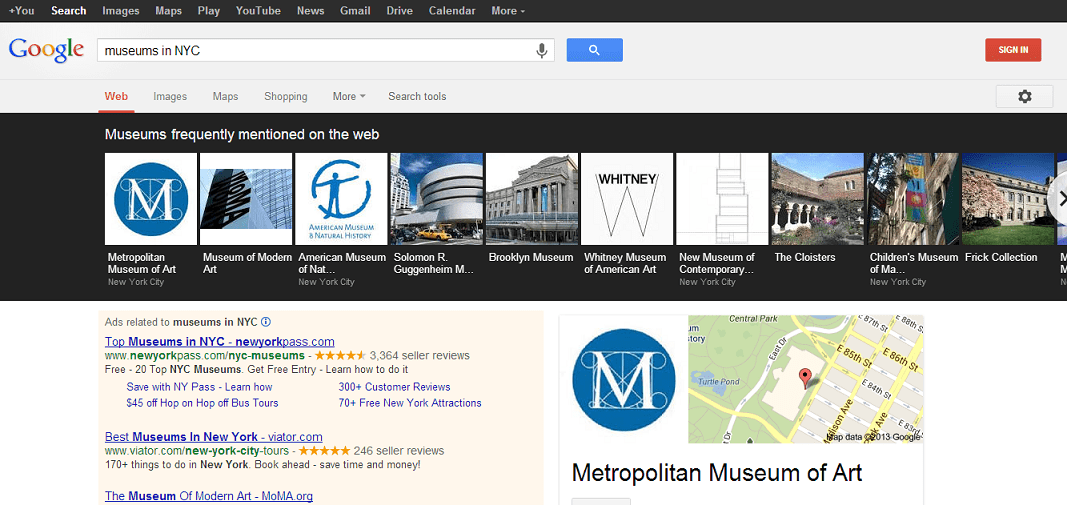
Task: Open Brooklyn Museum carousel thumbnail
Action: pyautogui.click(x=531, y=199)
